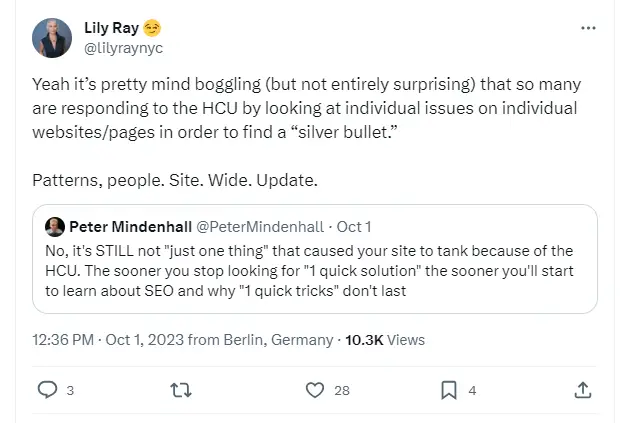The width and height of the screenshot is (636, 423).
Task: Click the share upload icon
Action: 583,390
